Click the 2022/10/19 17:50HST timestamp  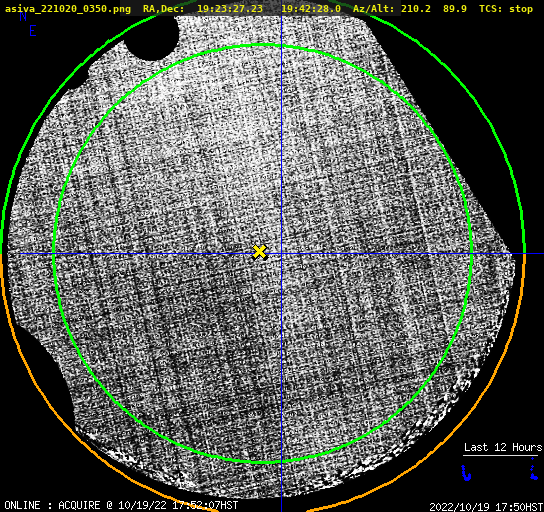pos(486,507)
